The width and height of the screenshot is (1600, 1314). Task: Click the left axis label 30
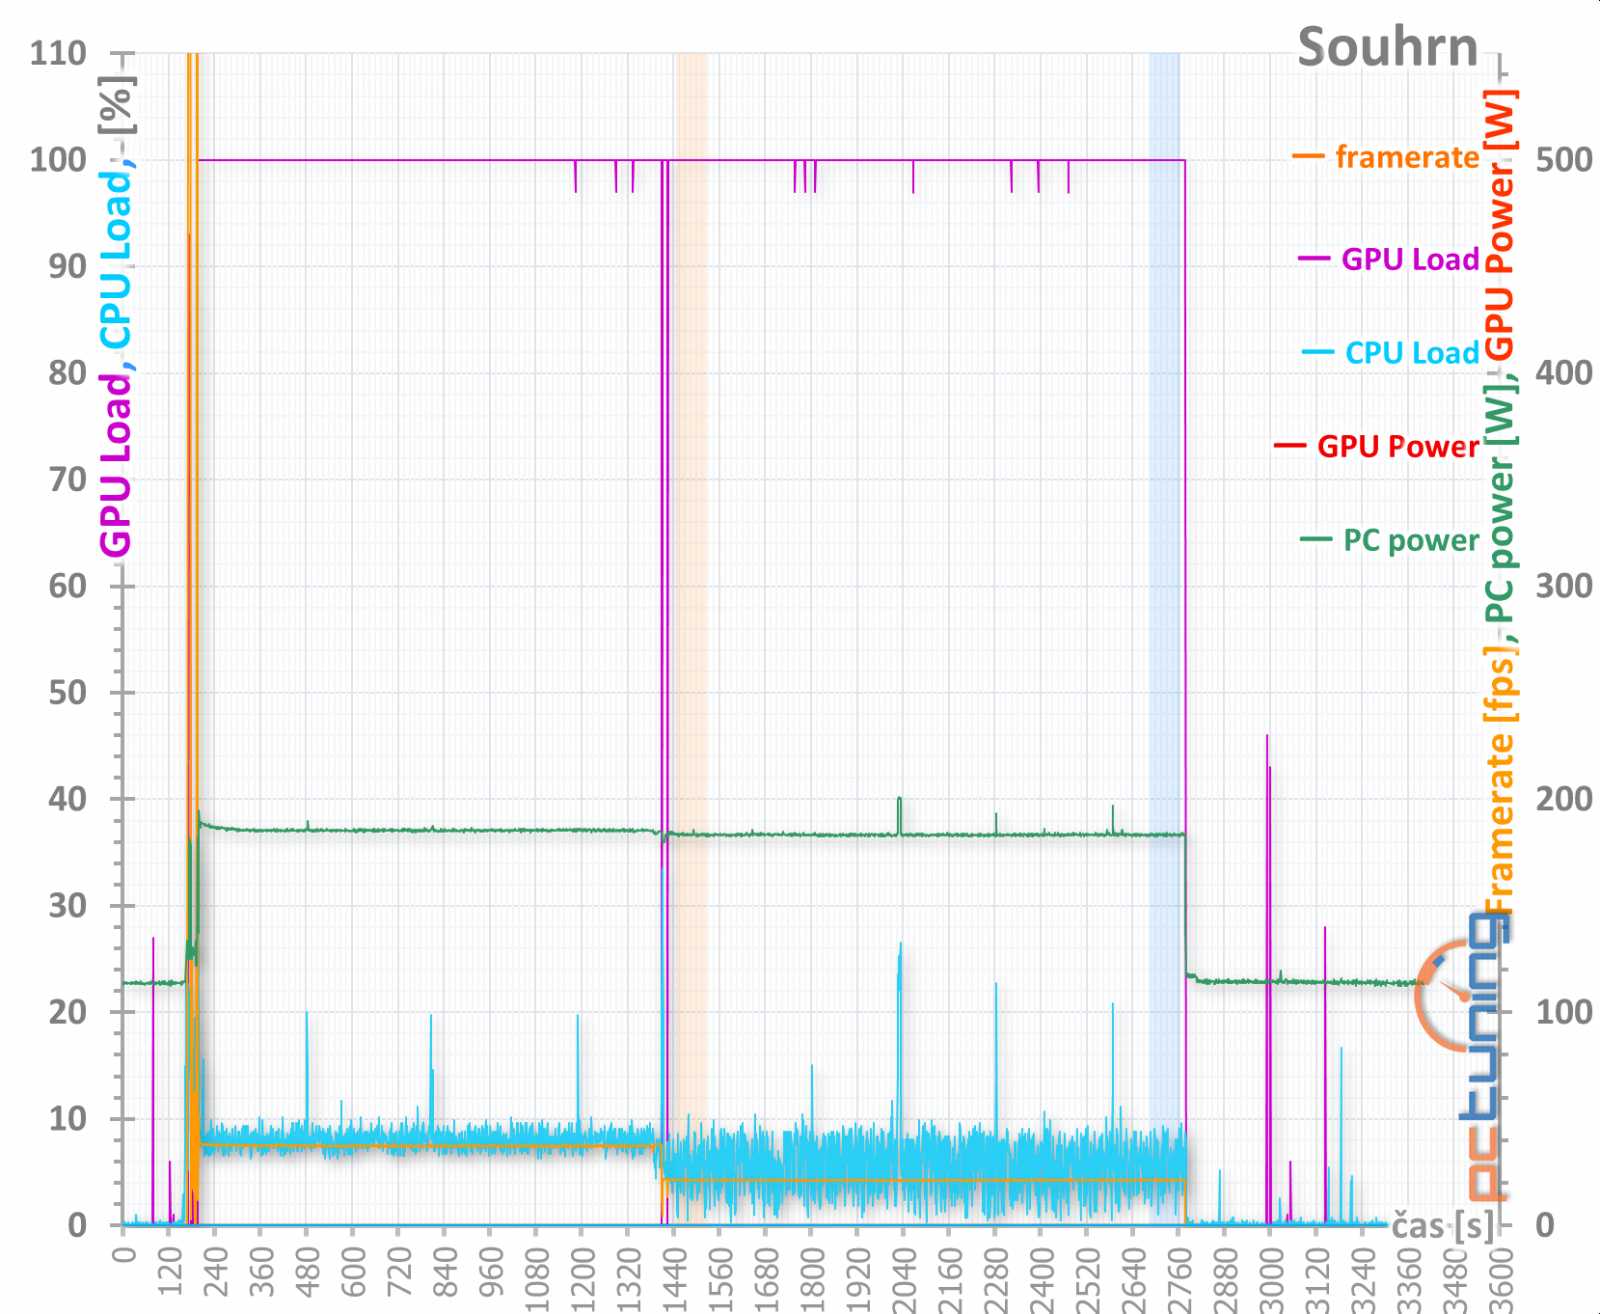click(x=67, y=905)
